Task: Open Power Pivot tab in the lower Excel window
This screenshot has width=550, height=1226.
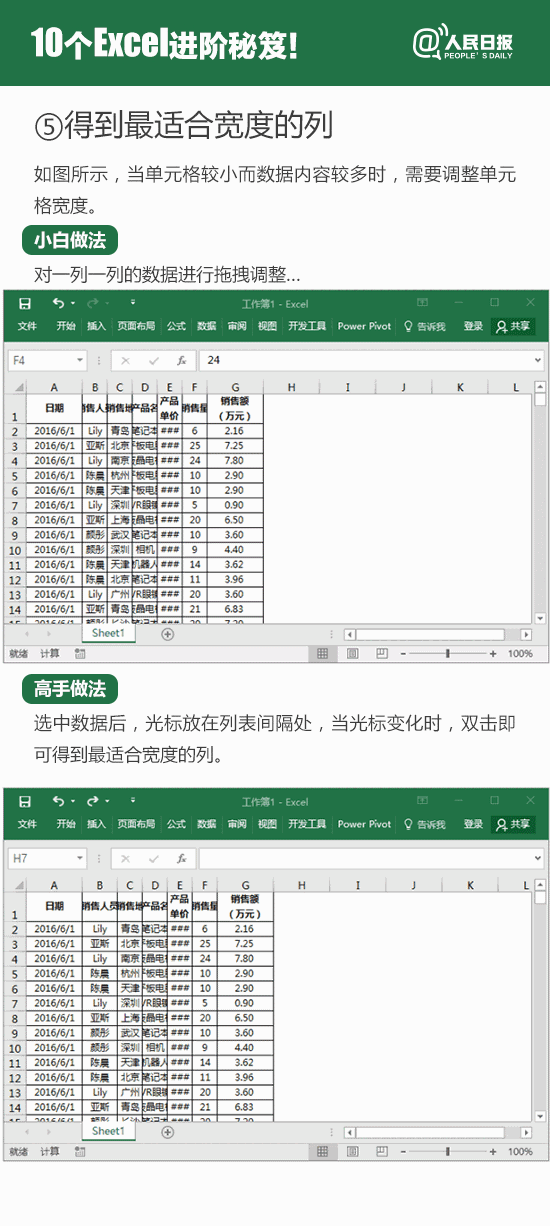Action: point(364,824)
